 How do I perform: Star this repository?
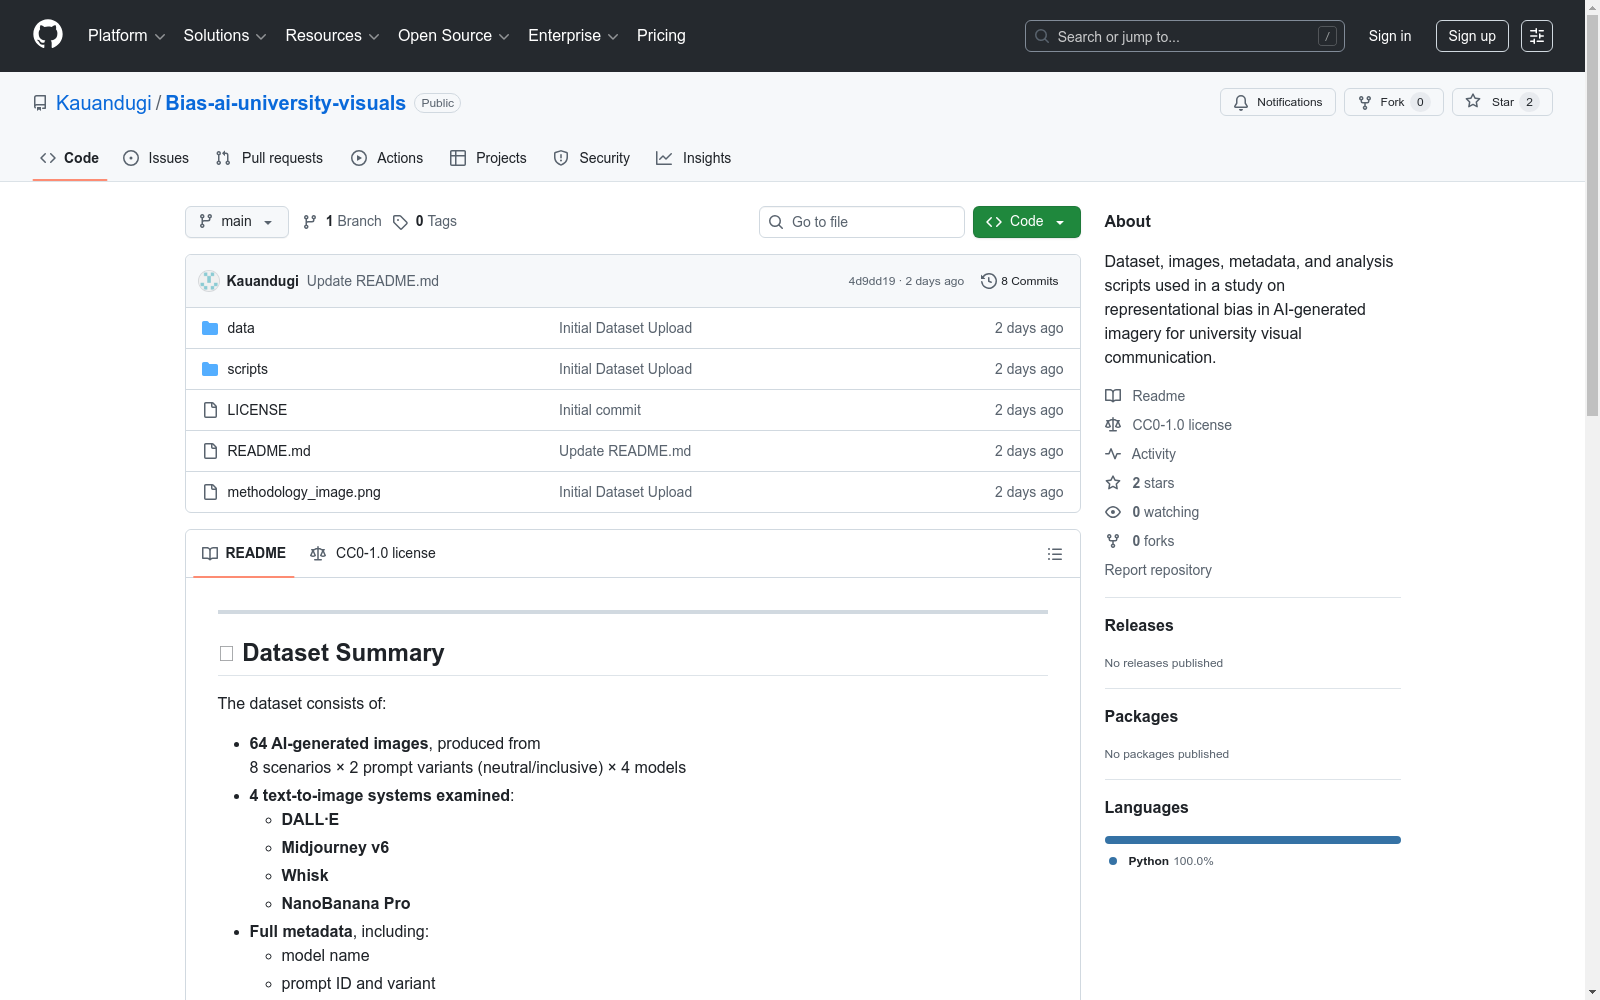[1502, 102]
